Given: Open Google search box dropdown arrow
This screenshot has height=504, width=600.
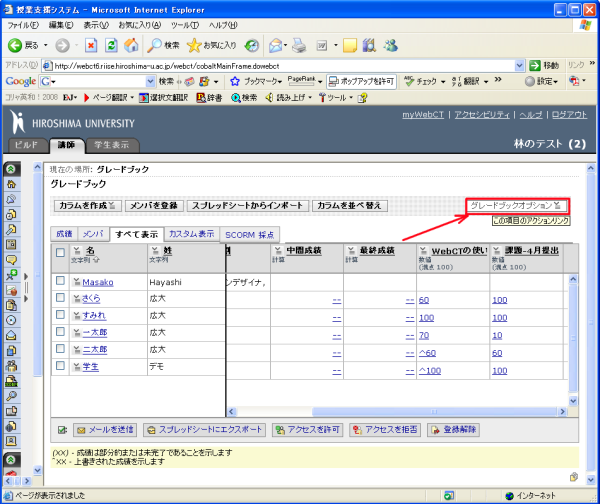Looking at the screenshot, I should (x=150, y=81).
